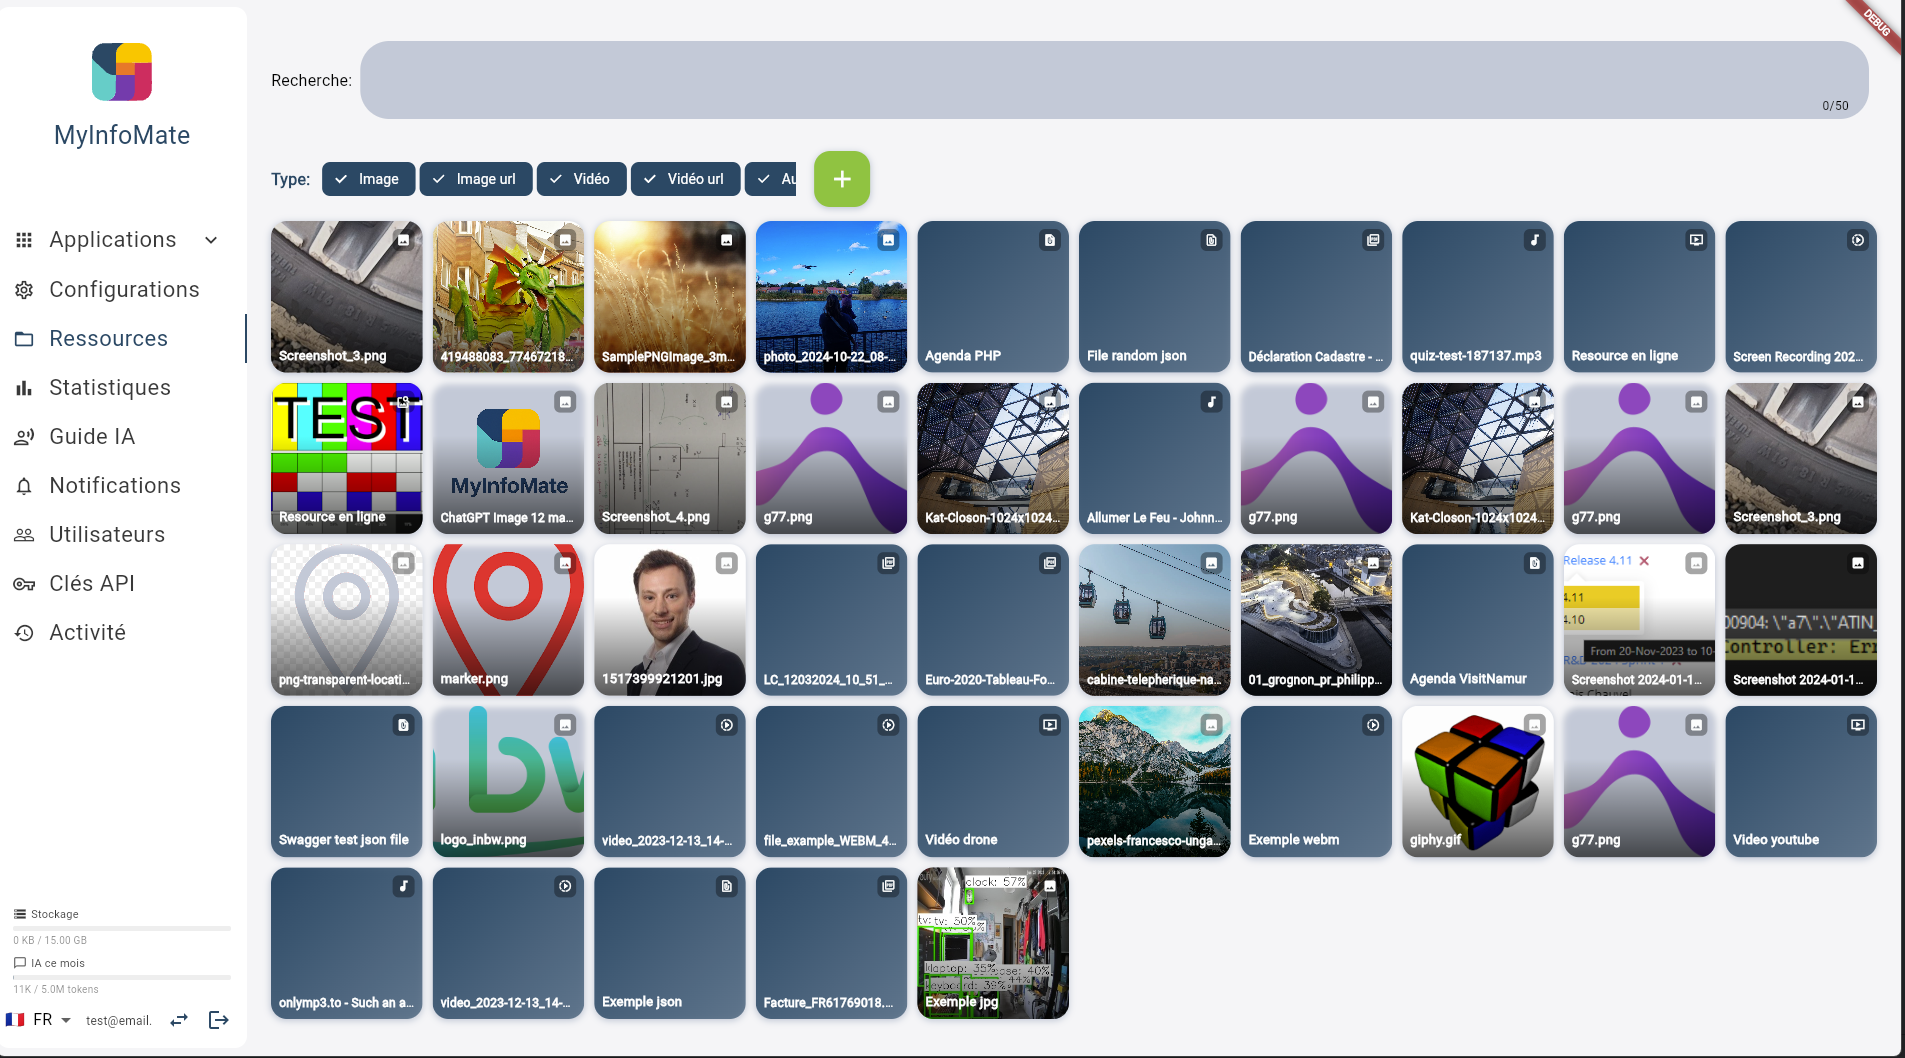Toggle the Image type filter
Viewport: 1905px width, 1058px height.
coord(368,179)
